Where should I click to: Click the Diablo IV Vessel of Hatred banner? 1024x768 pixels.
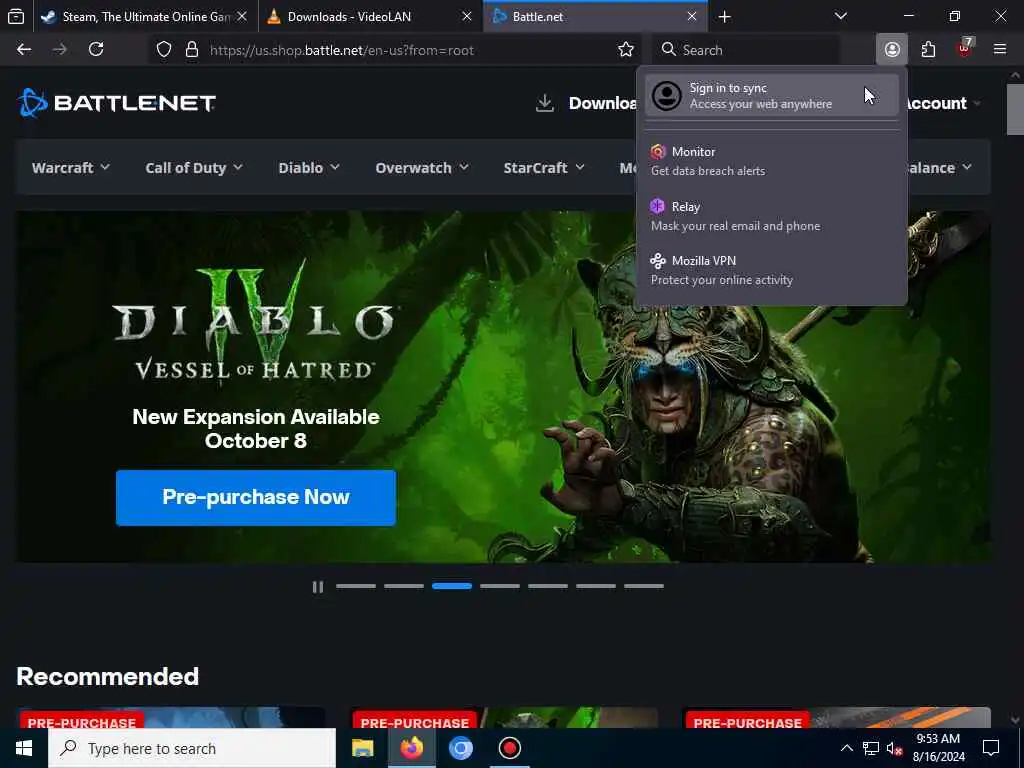click(503, 387)
